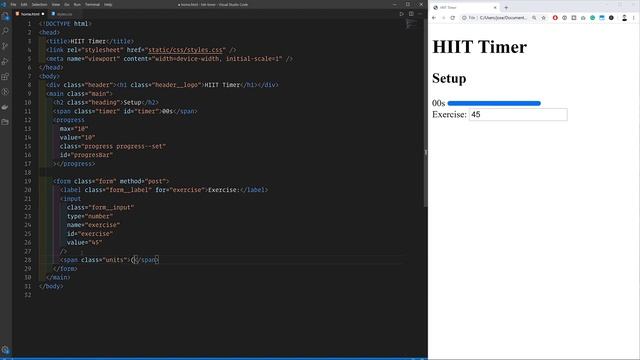Click the blue progress bar on the page

click(494, 103)
